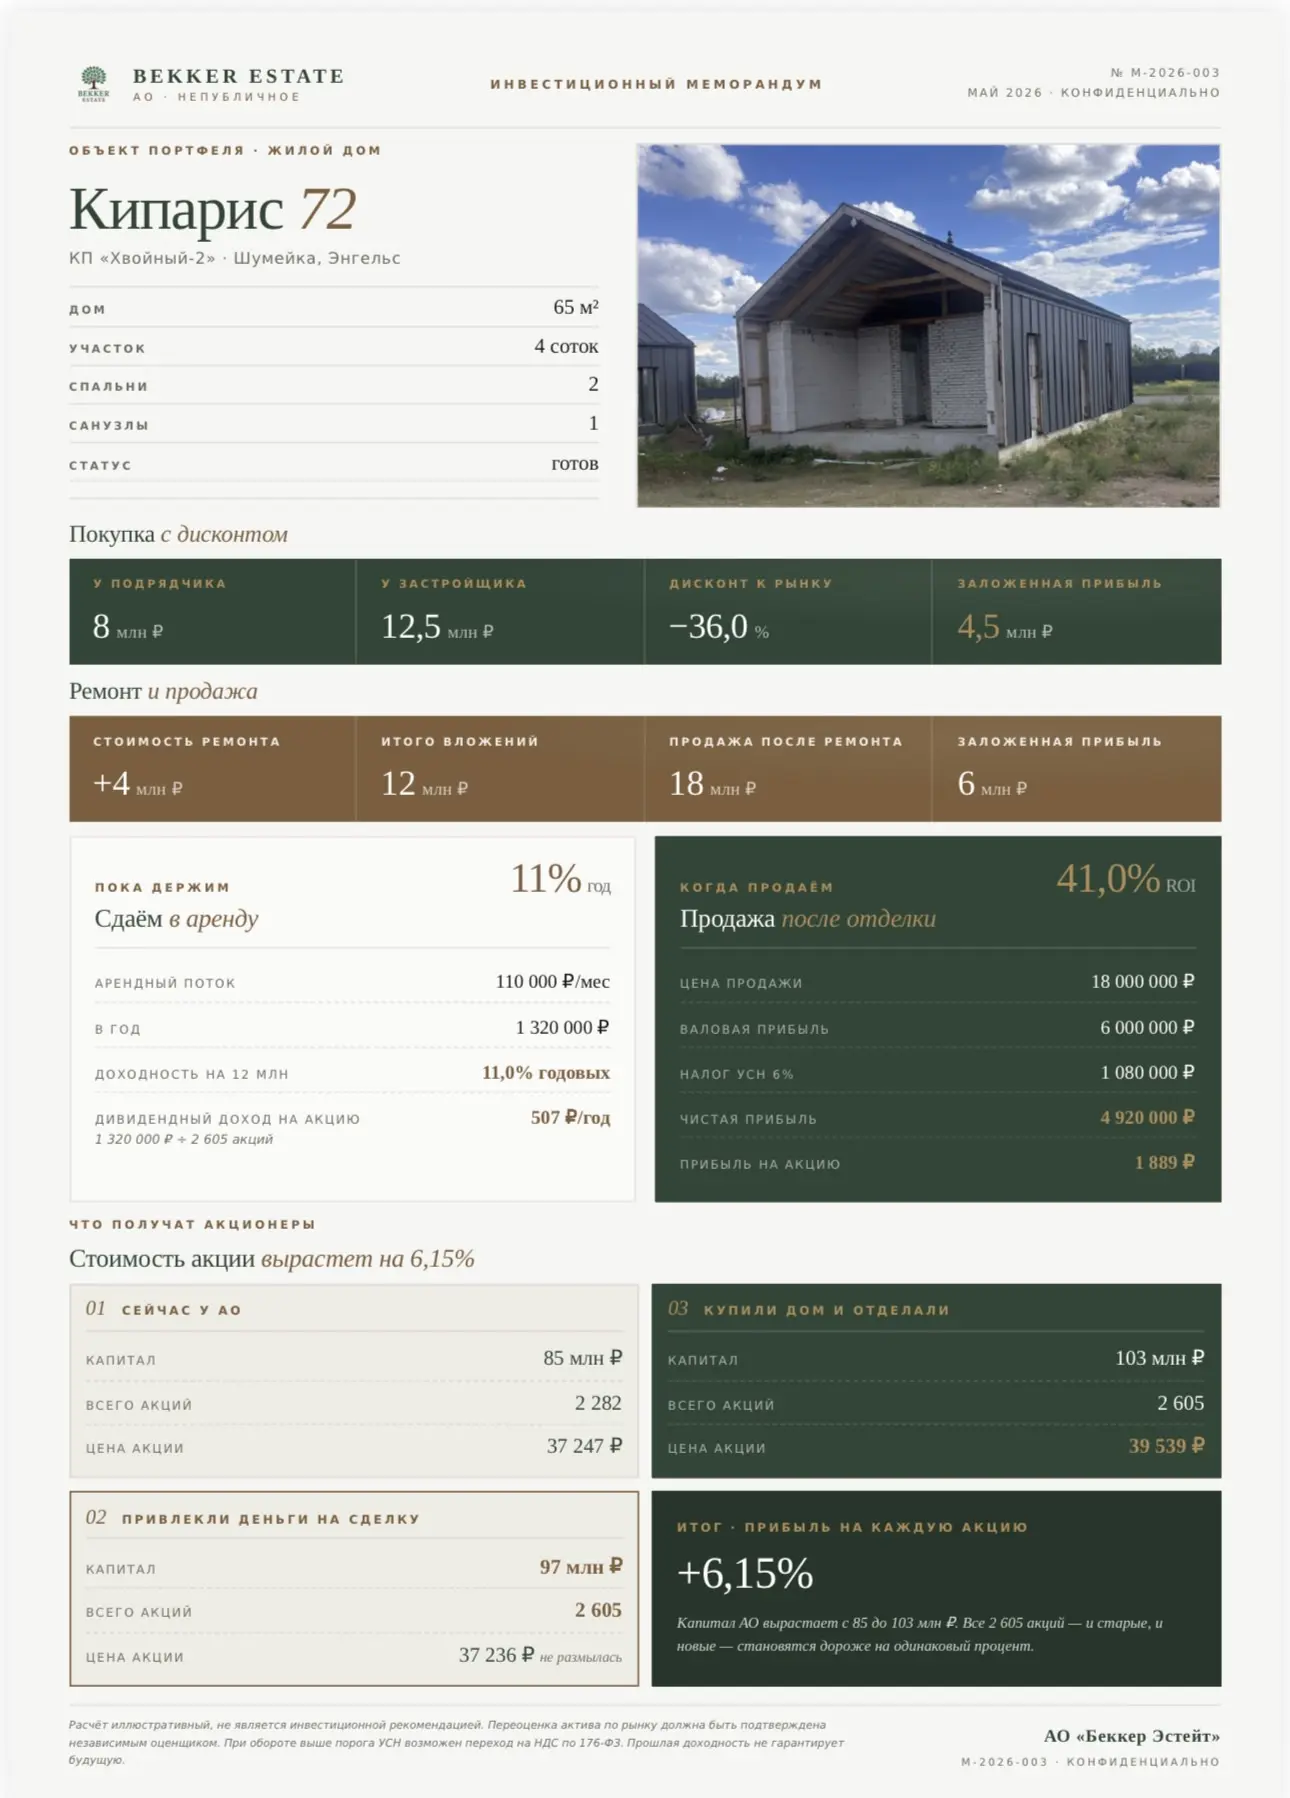
Task: Select 'Продажа после отделки' card title
Action: pos(808,918)
